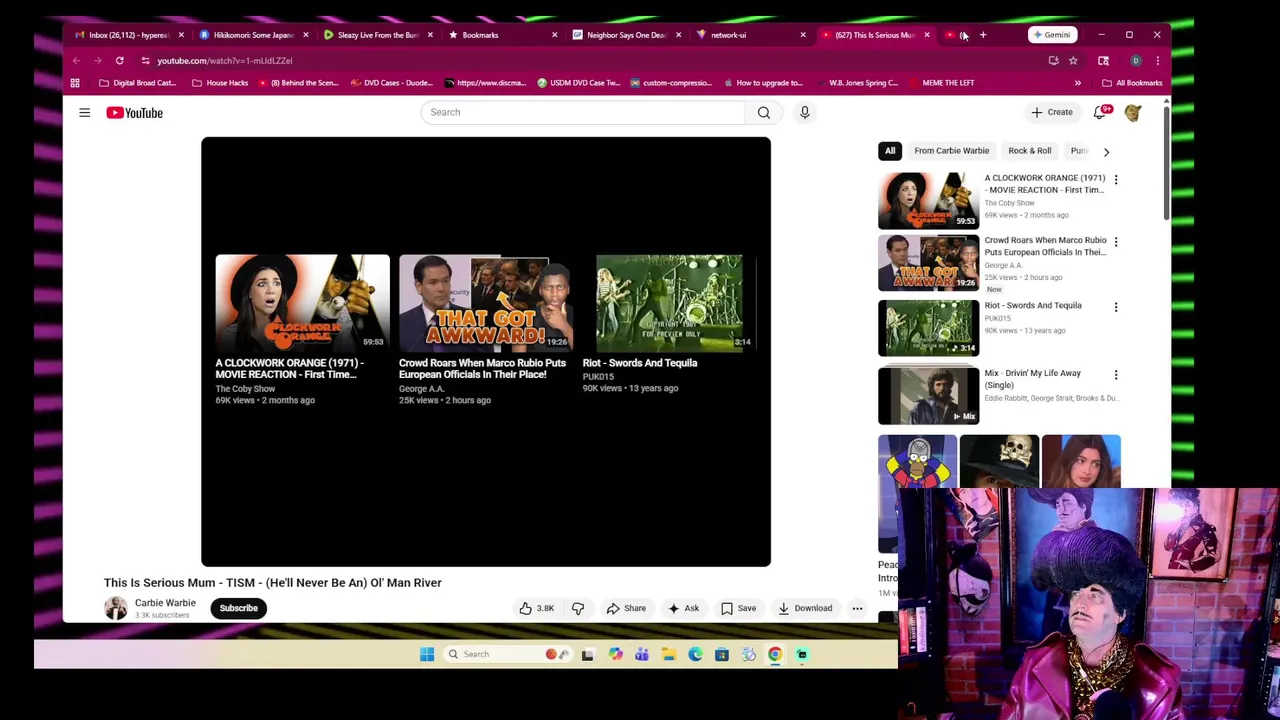Play A Clockwork Orange endscreen video suggestion
Screen dimensions: 1280x720
pyautogui.click(x=302, y=302)
